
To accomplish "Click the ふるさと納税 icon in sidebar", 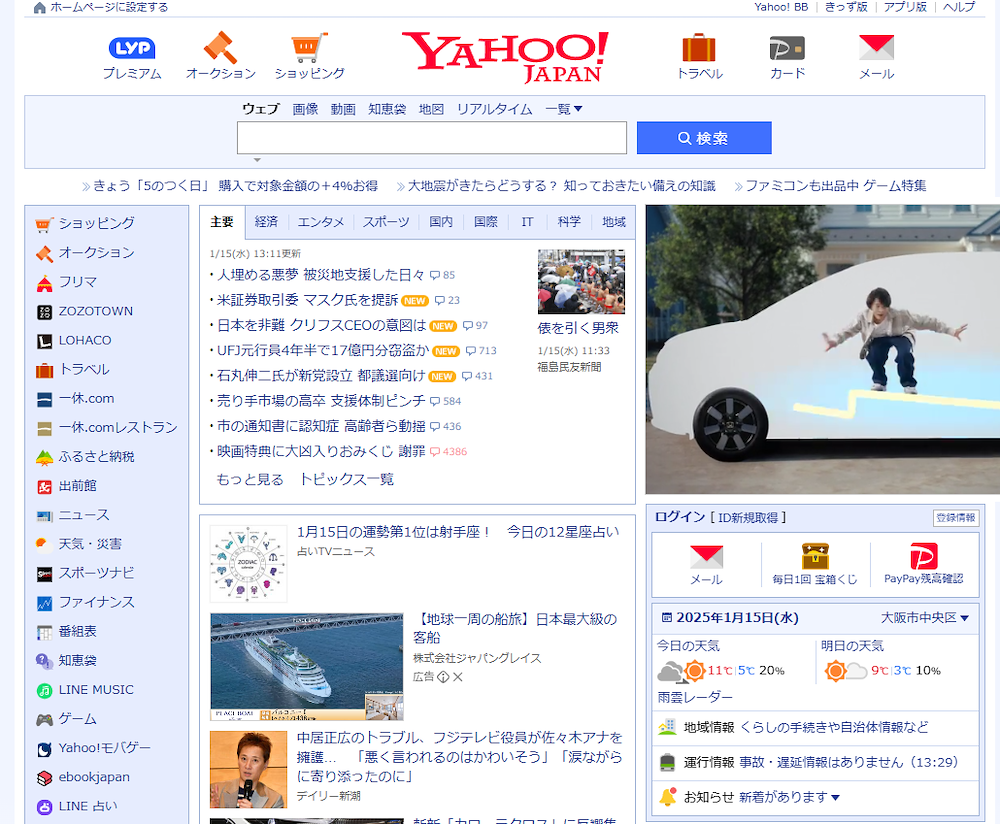I will (x=44, y=457).
